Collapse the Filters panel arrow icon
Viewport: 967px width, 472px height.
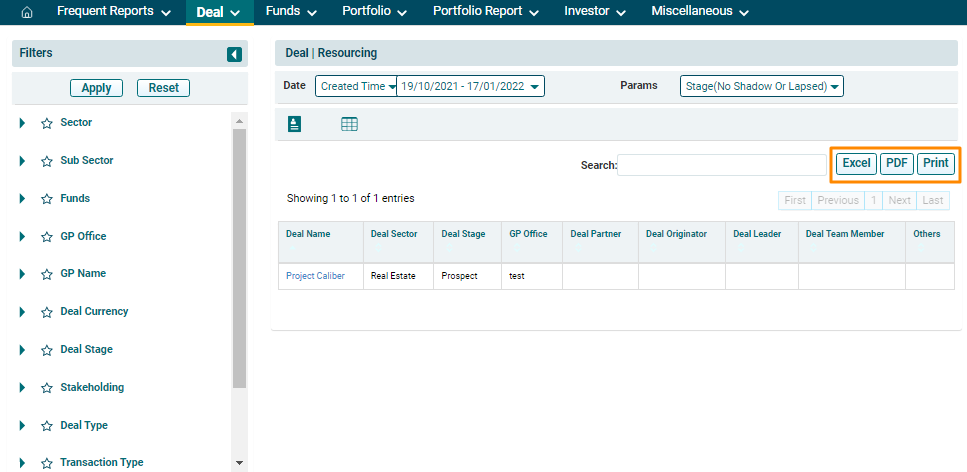click(234, 54)
